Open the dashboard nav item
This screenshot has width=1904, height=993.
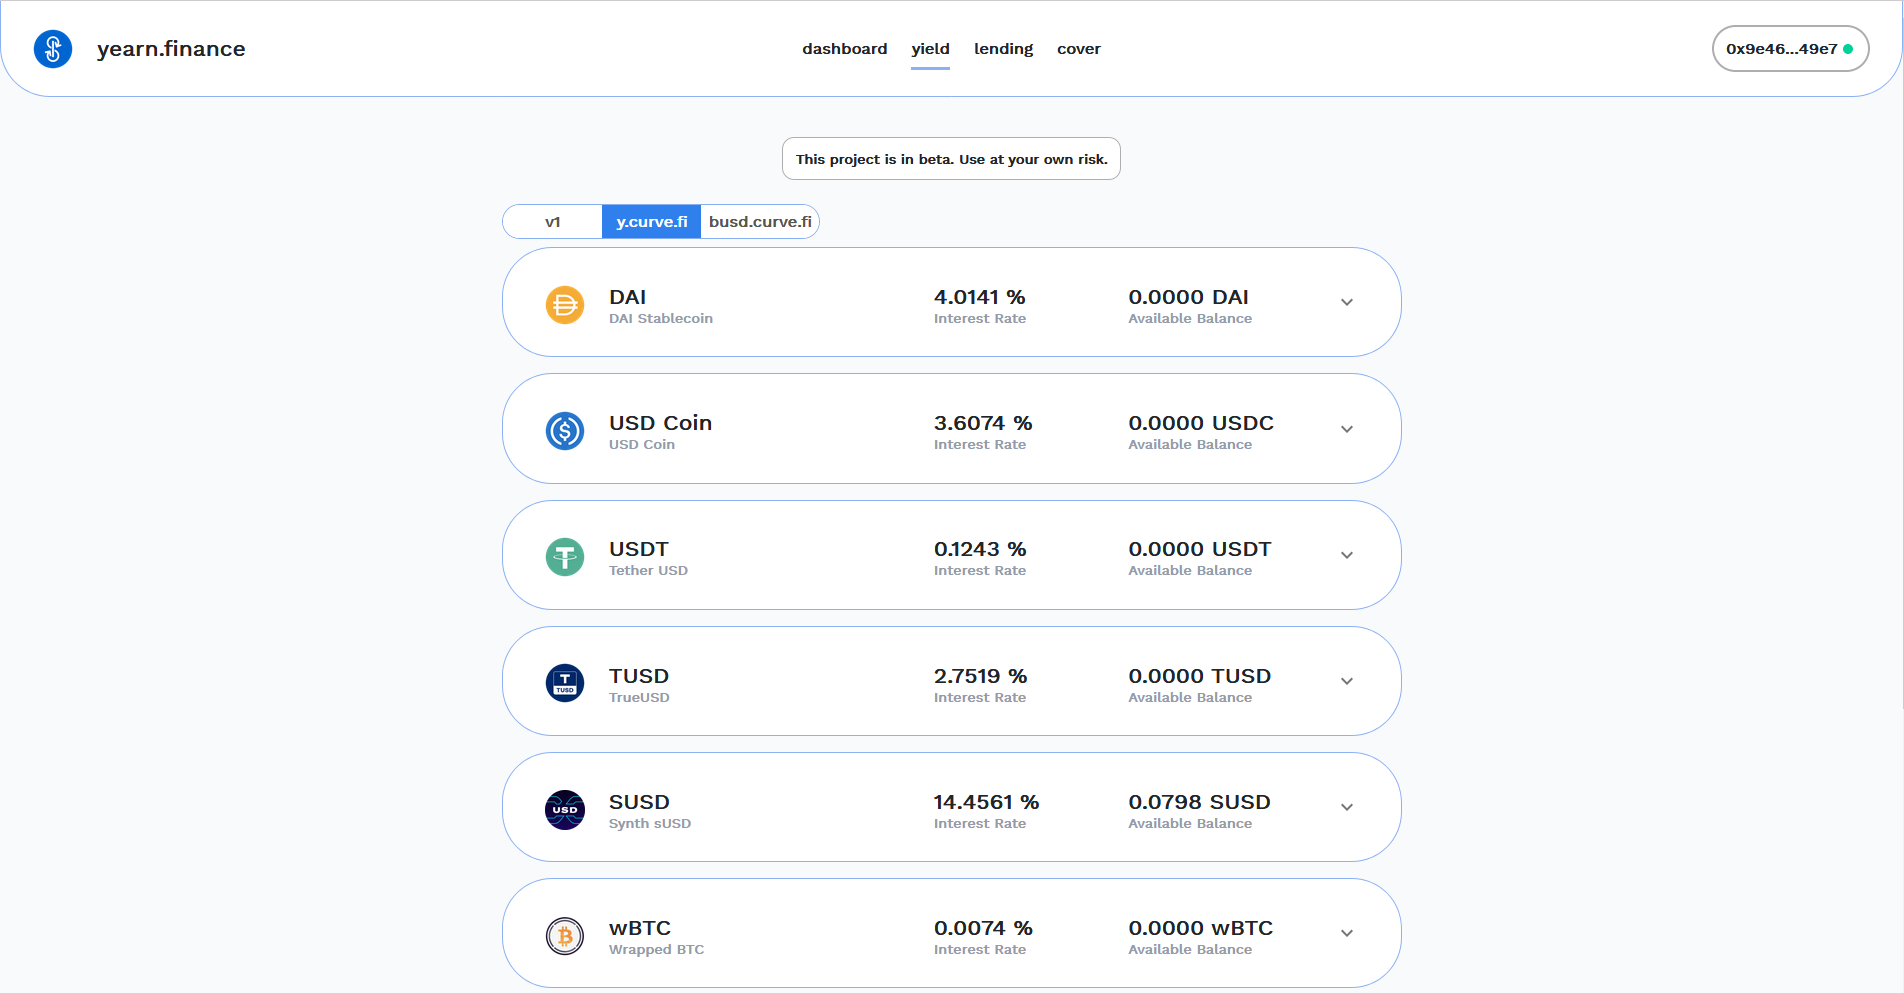[x=844, y=49]
